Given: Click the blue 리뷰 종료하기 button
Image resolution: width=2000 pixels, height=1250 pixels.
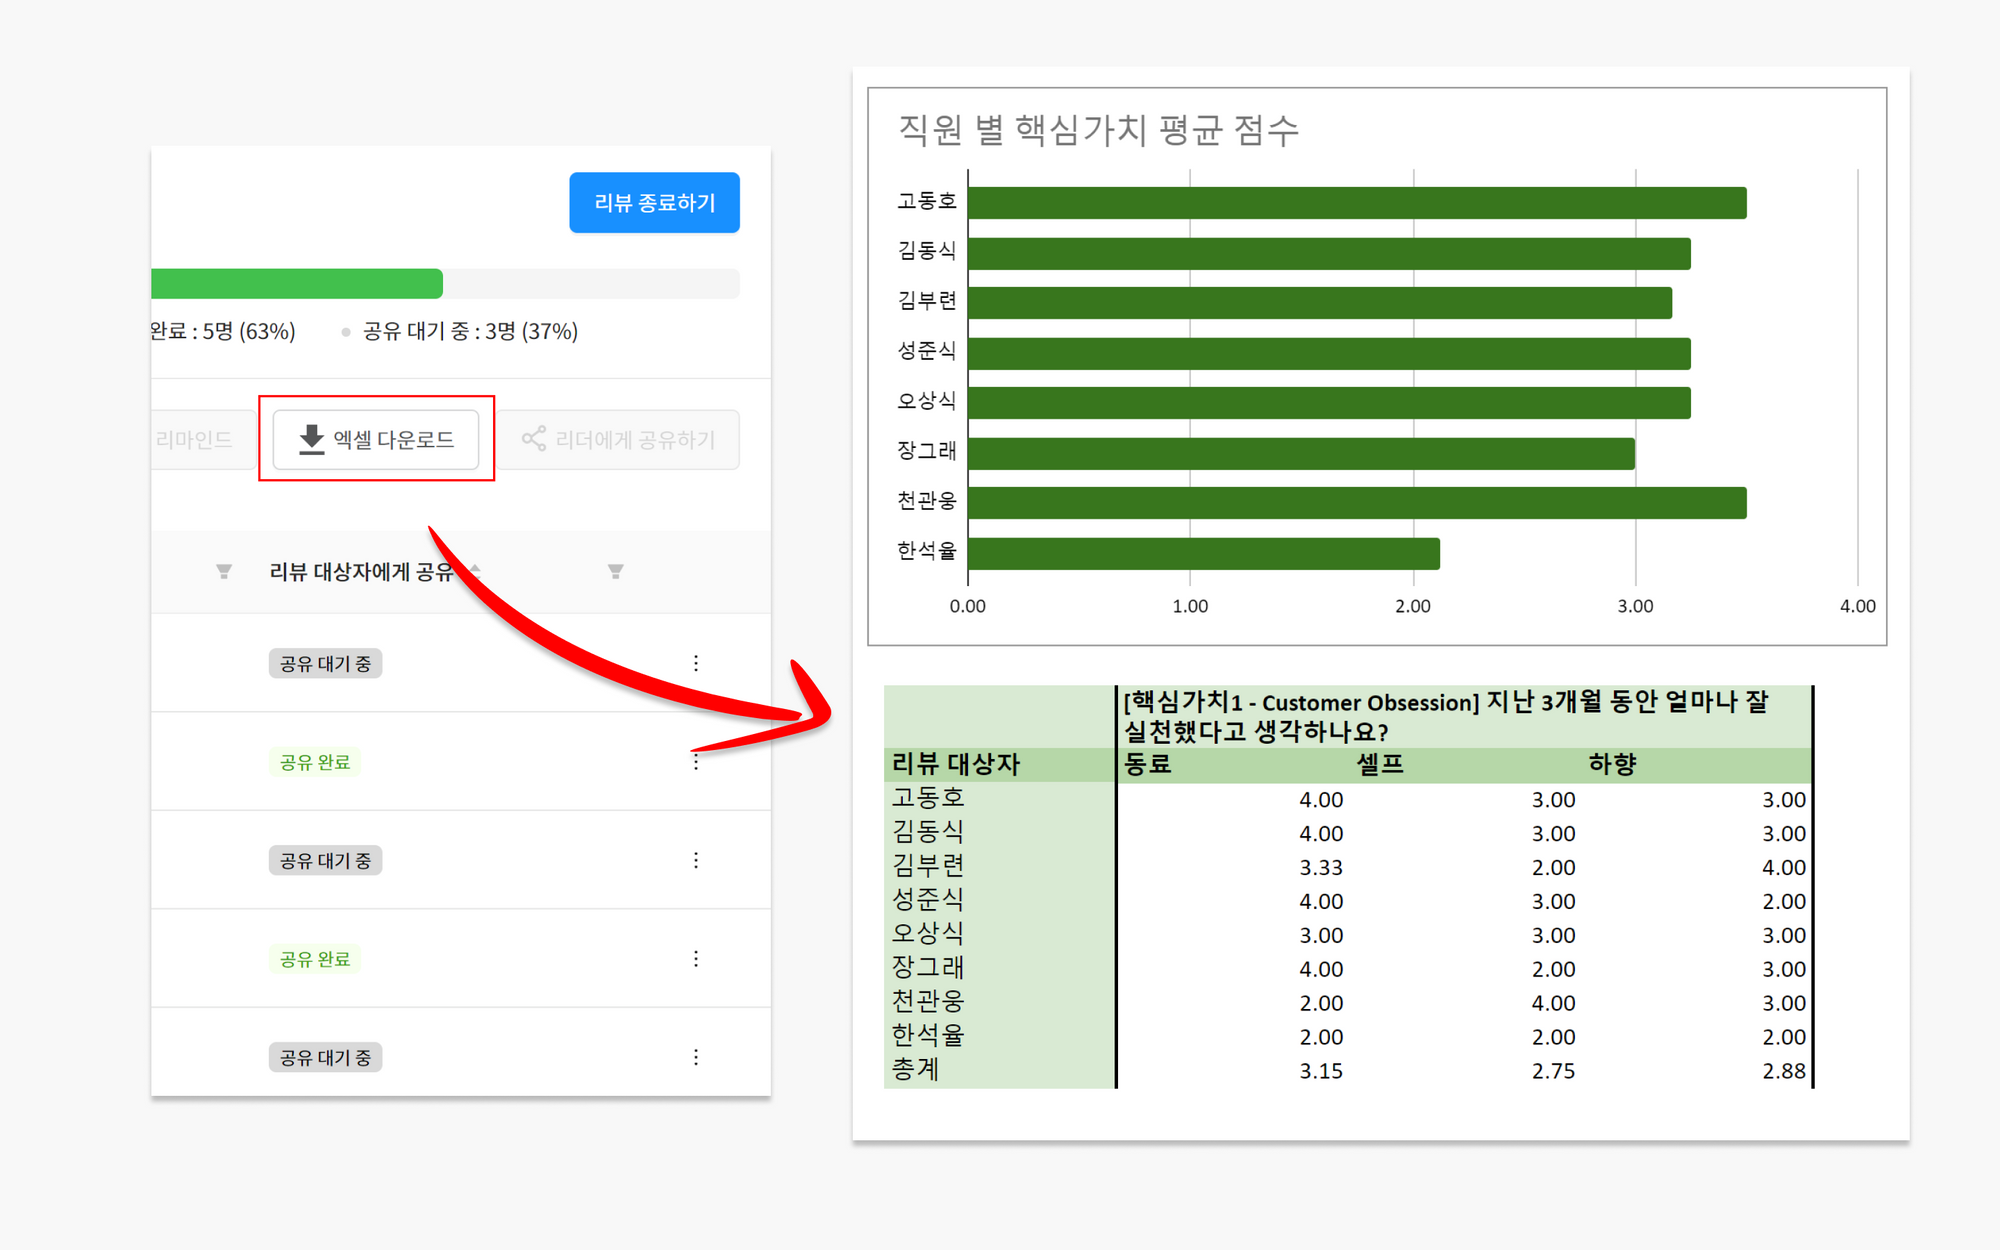Looking at the screenshot, I should [x=654, y=202].
